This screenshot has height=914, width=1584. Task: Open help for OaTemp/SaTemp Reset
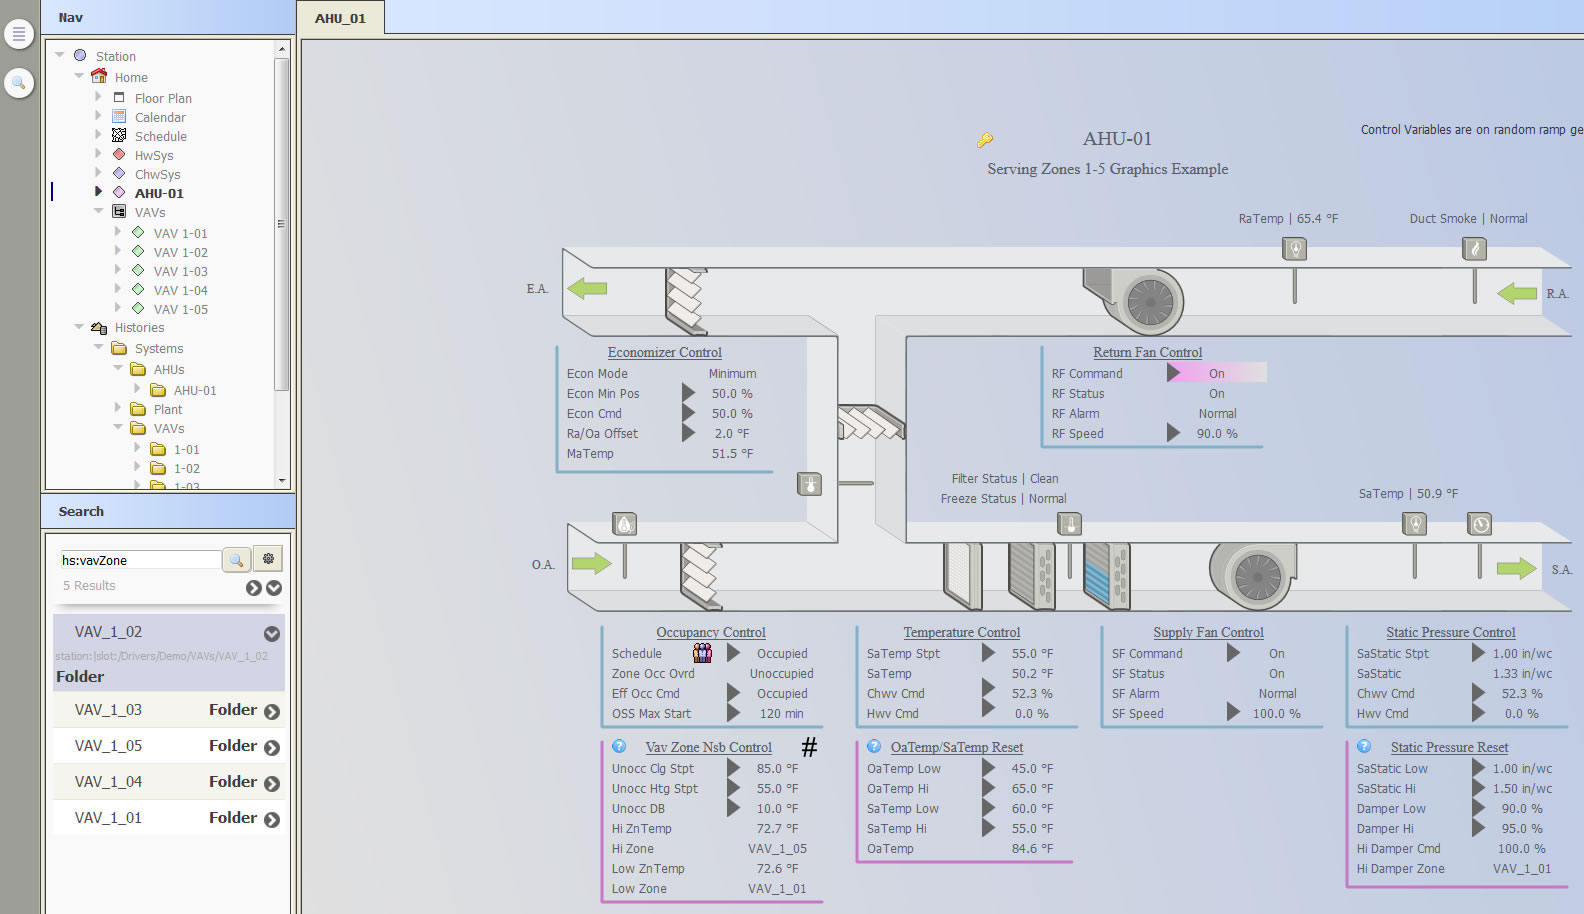tap(874, 747)
